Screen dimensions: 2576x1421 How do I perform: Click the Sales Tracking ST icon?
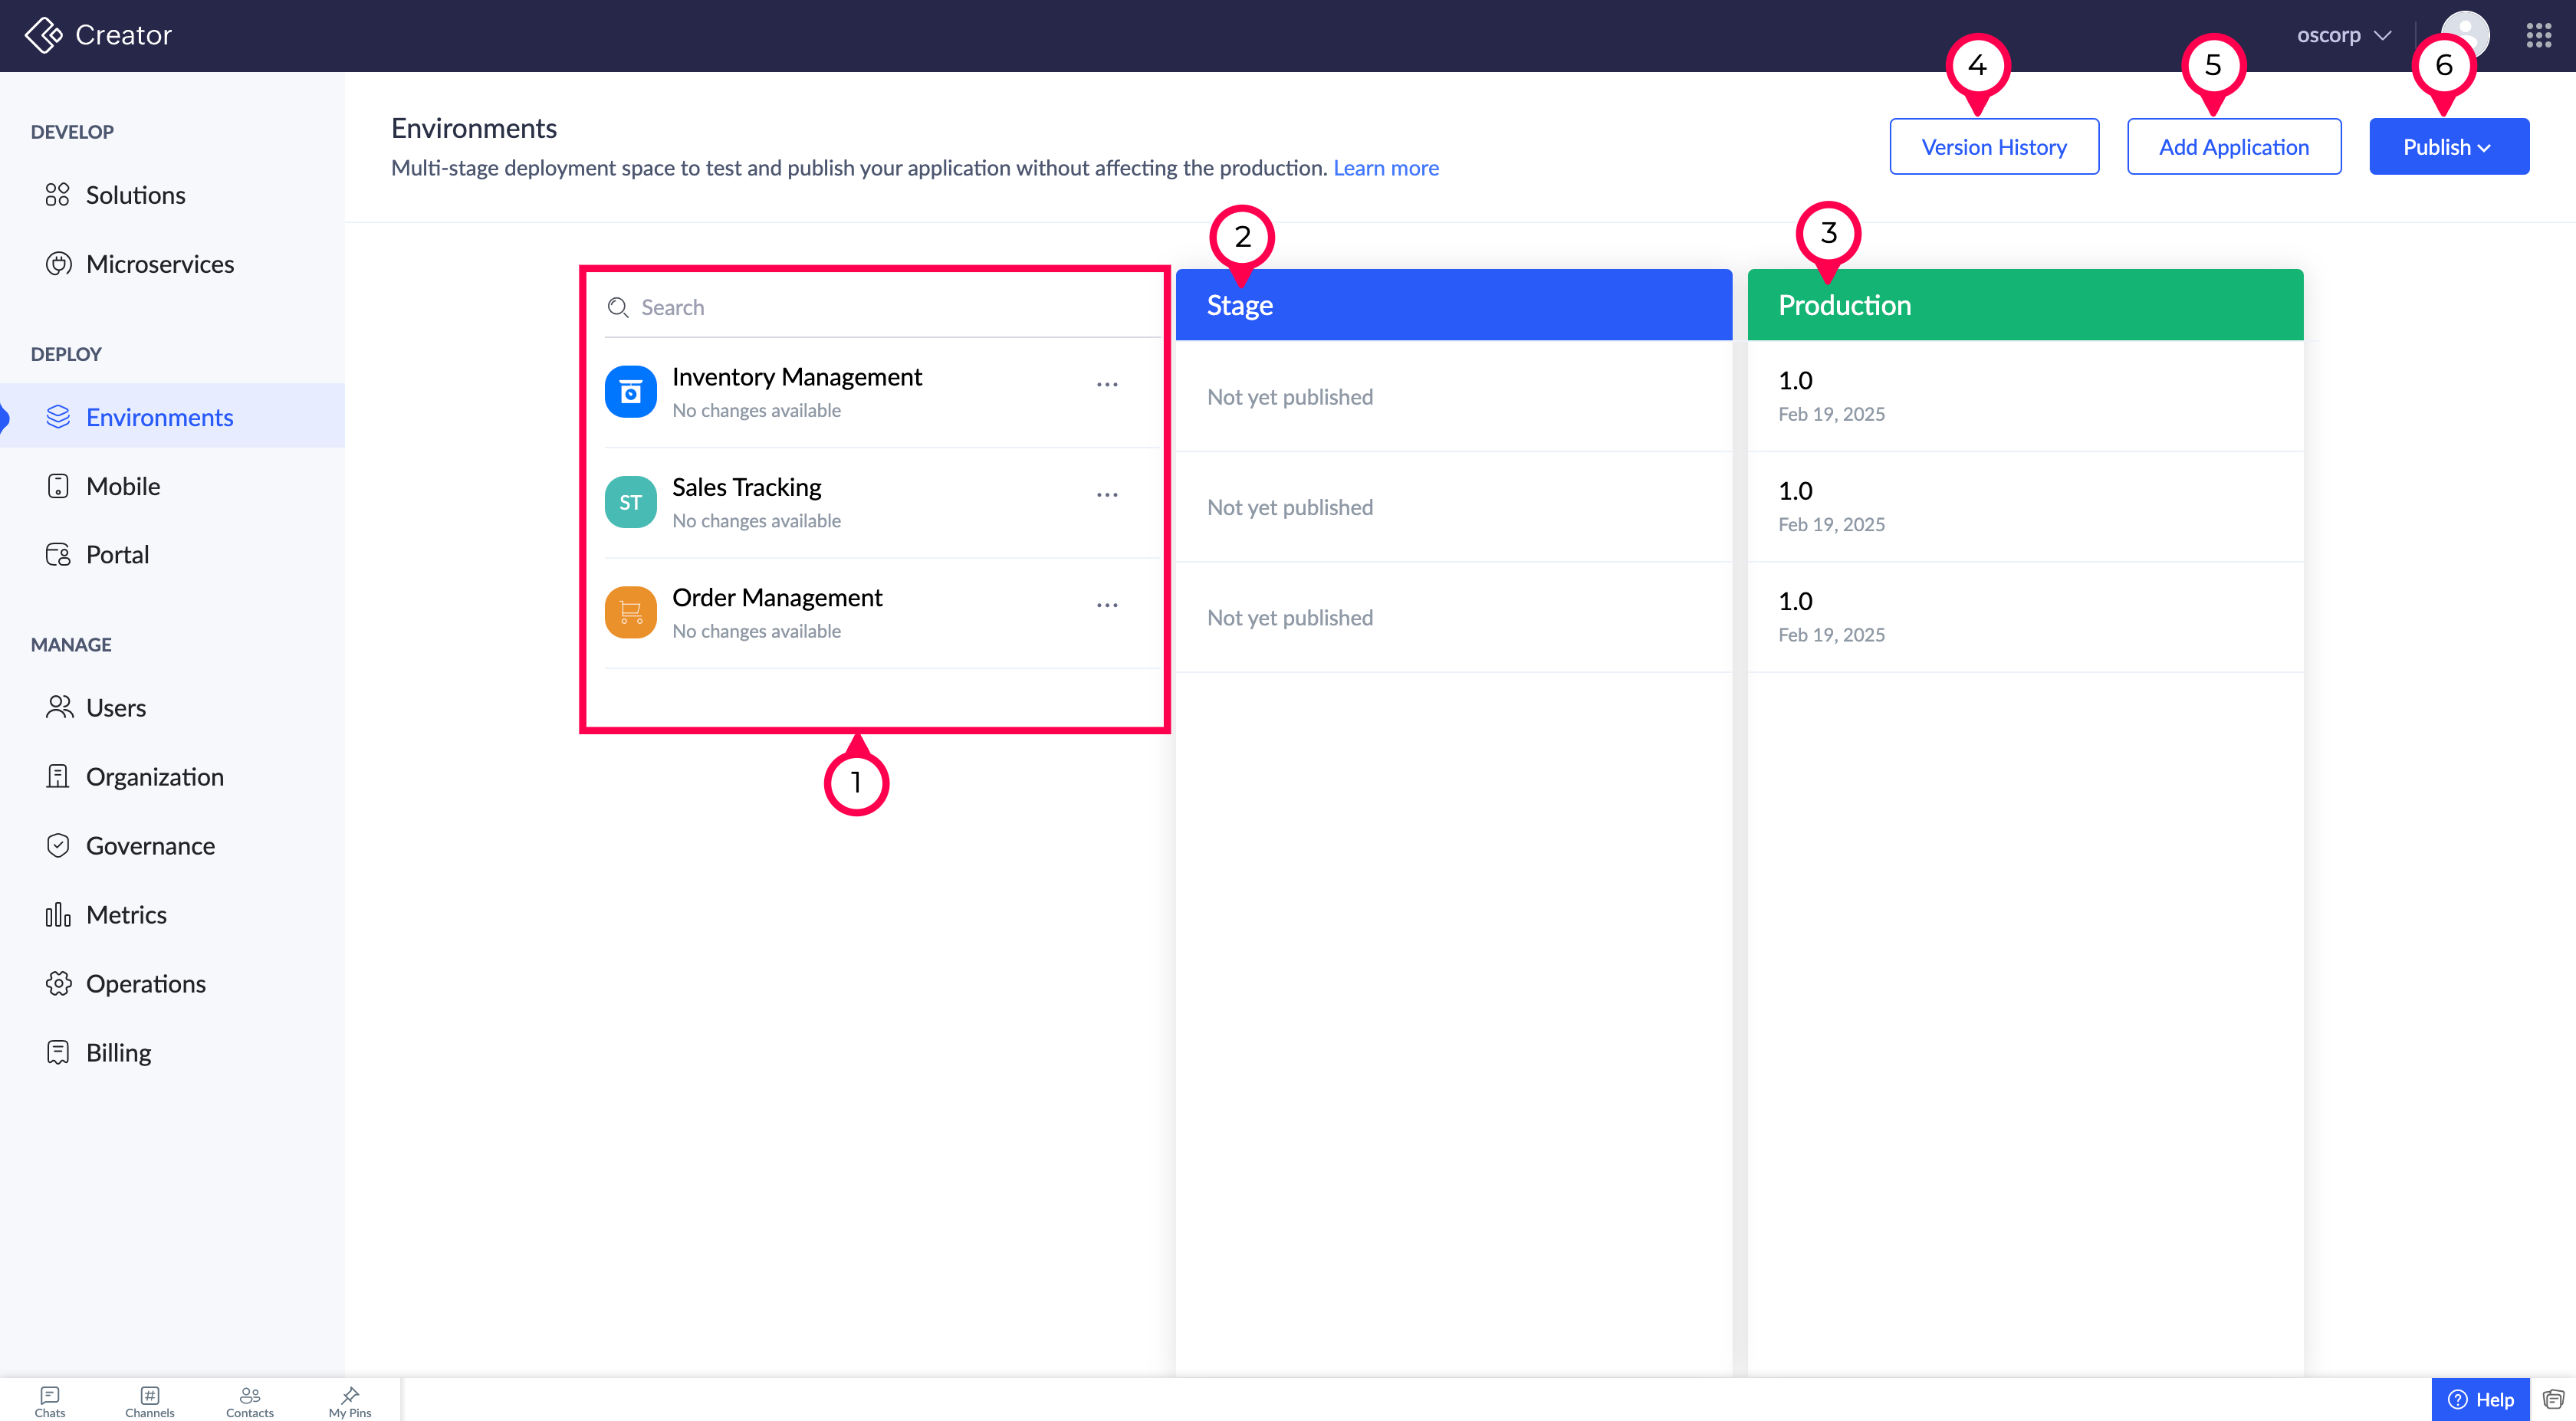point(630,502)
